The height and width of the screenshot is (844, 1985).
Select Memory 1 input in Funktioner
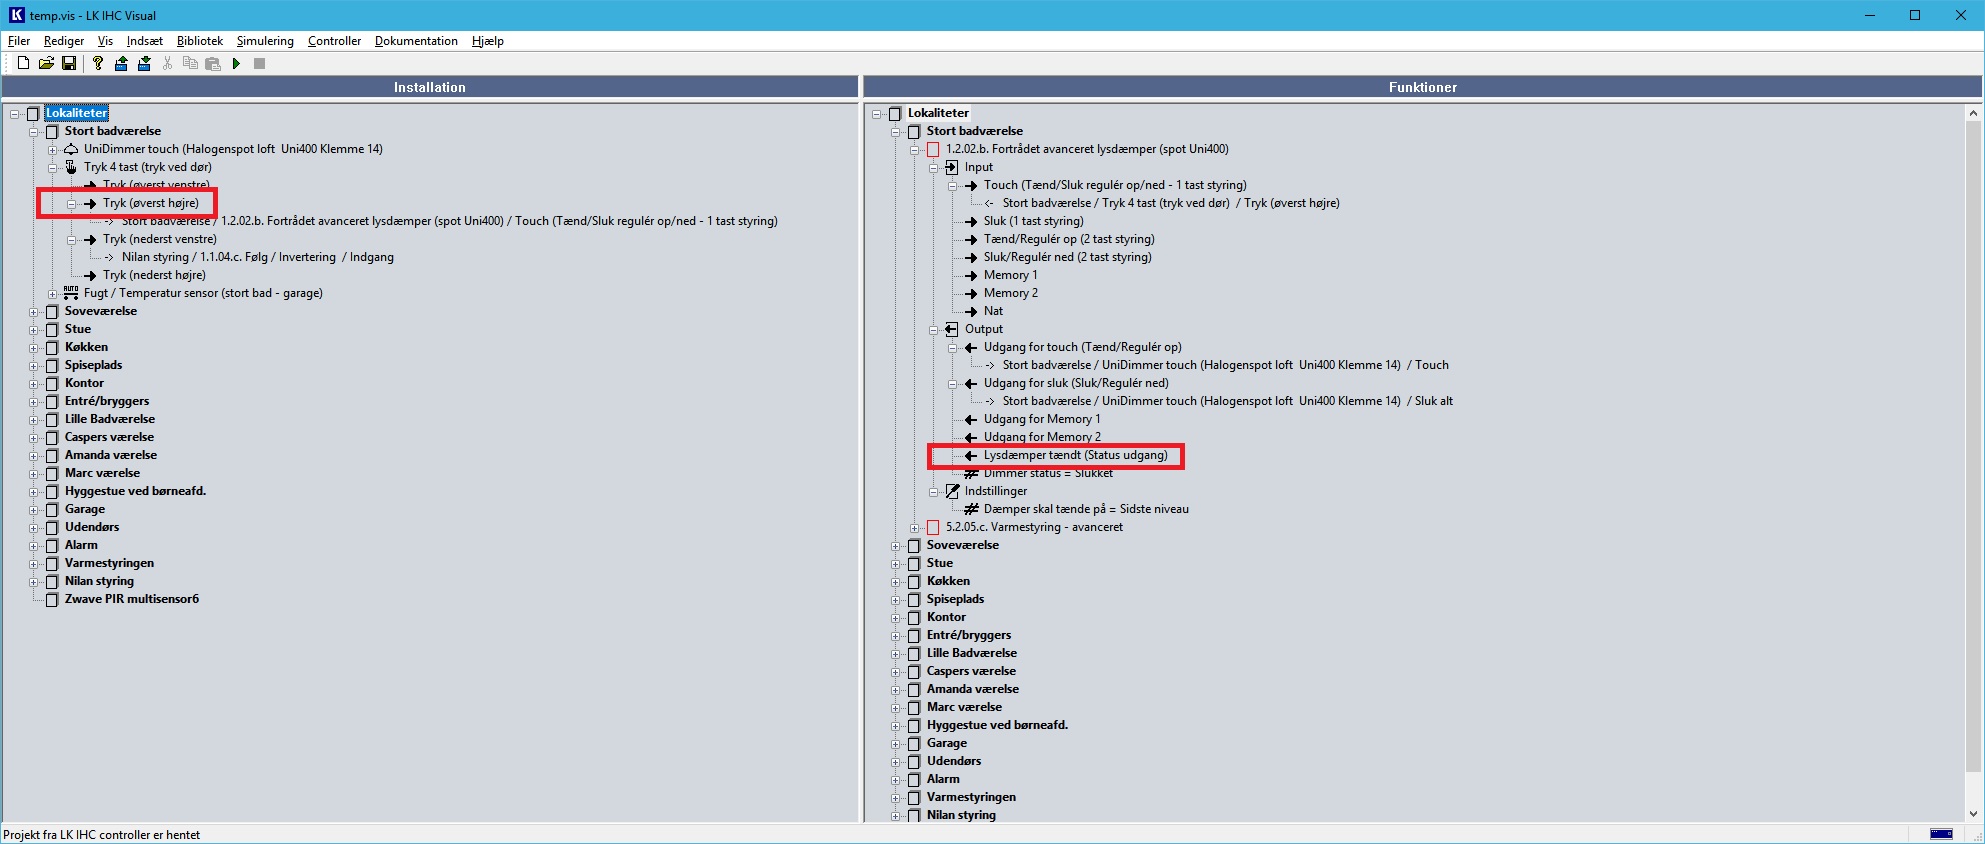click(x=1010, y=275)
